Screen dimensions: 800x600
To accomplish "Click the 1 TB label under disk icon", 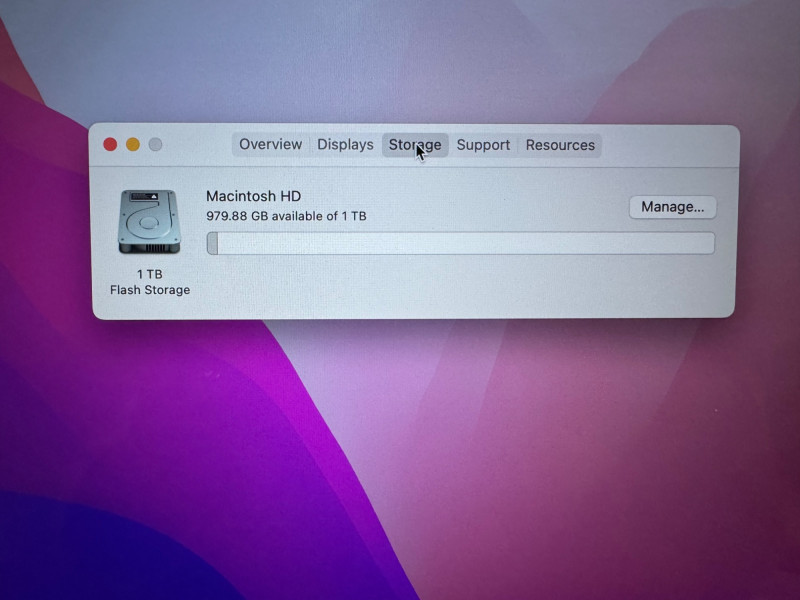I will click(x=150, y=274).
